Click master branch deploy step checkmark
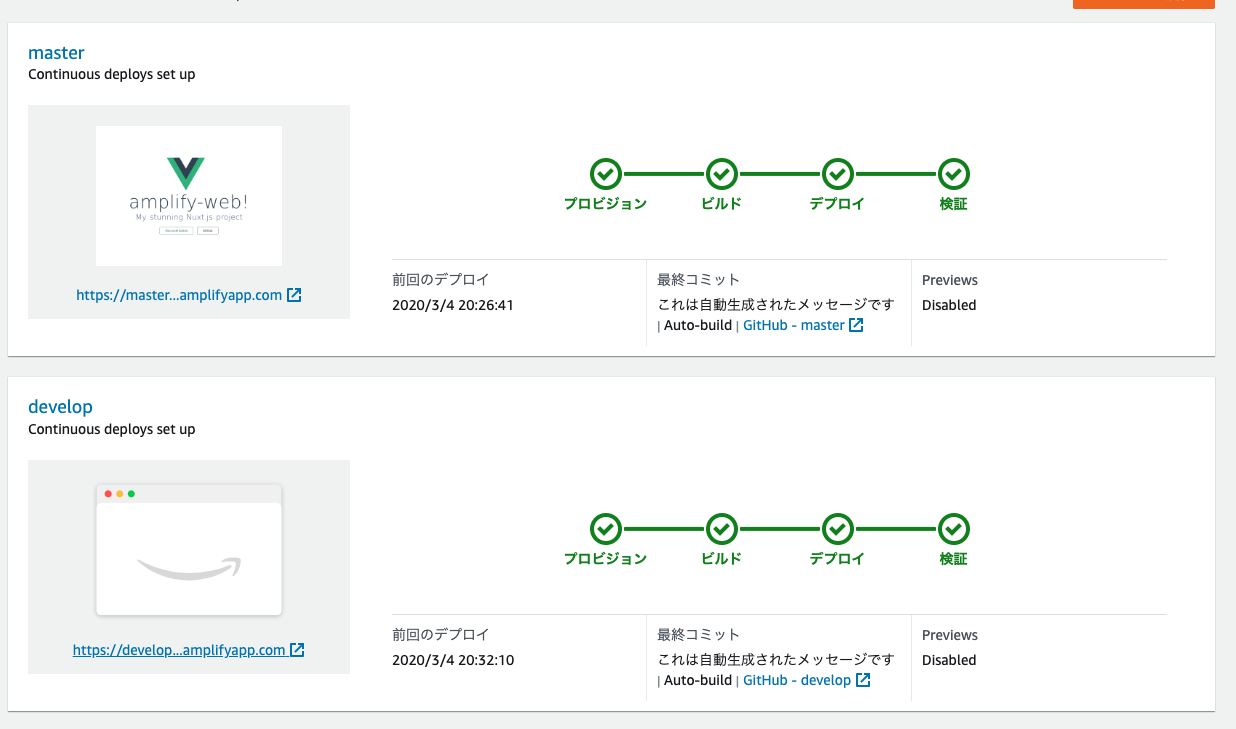This screenshot has width=1236, height=729. coord(837,174)
